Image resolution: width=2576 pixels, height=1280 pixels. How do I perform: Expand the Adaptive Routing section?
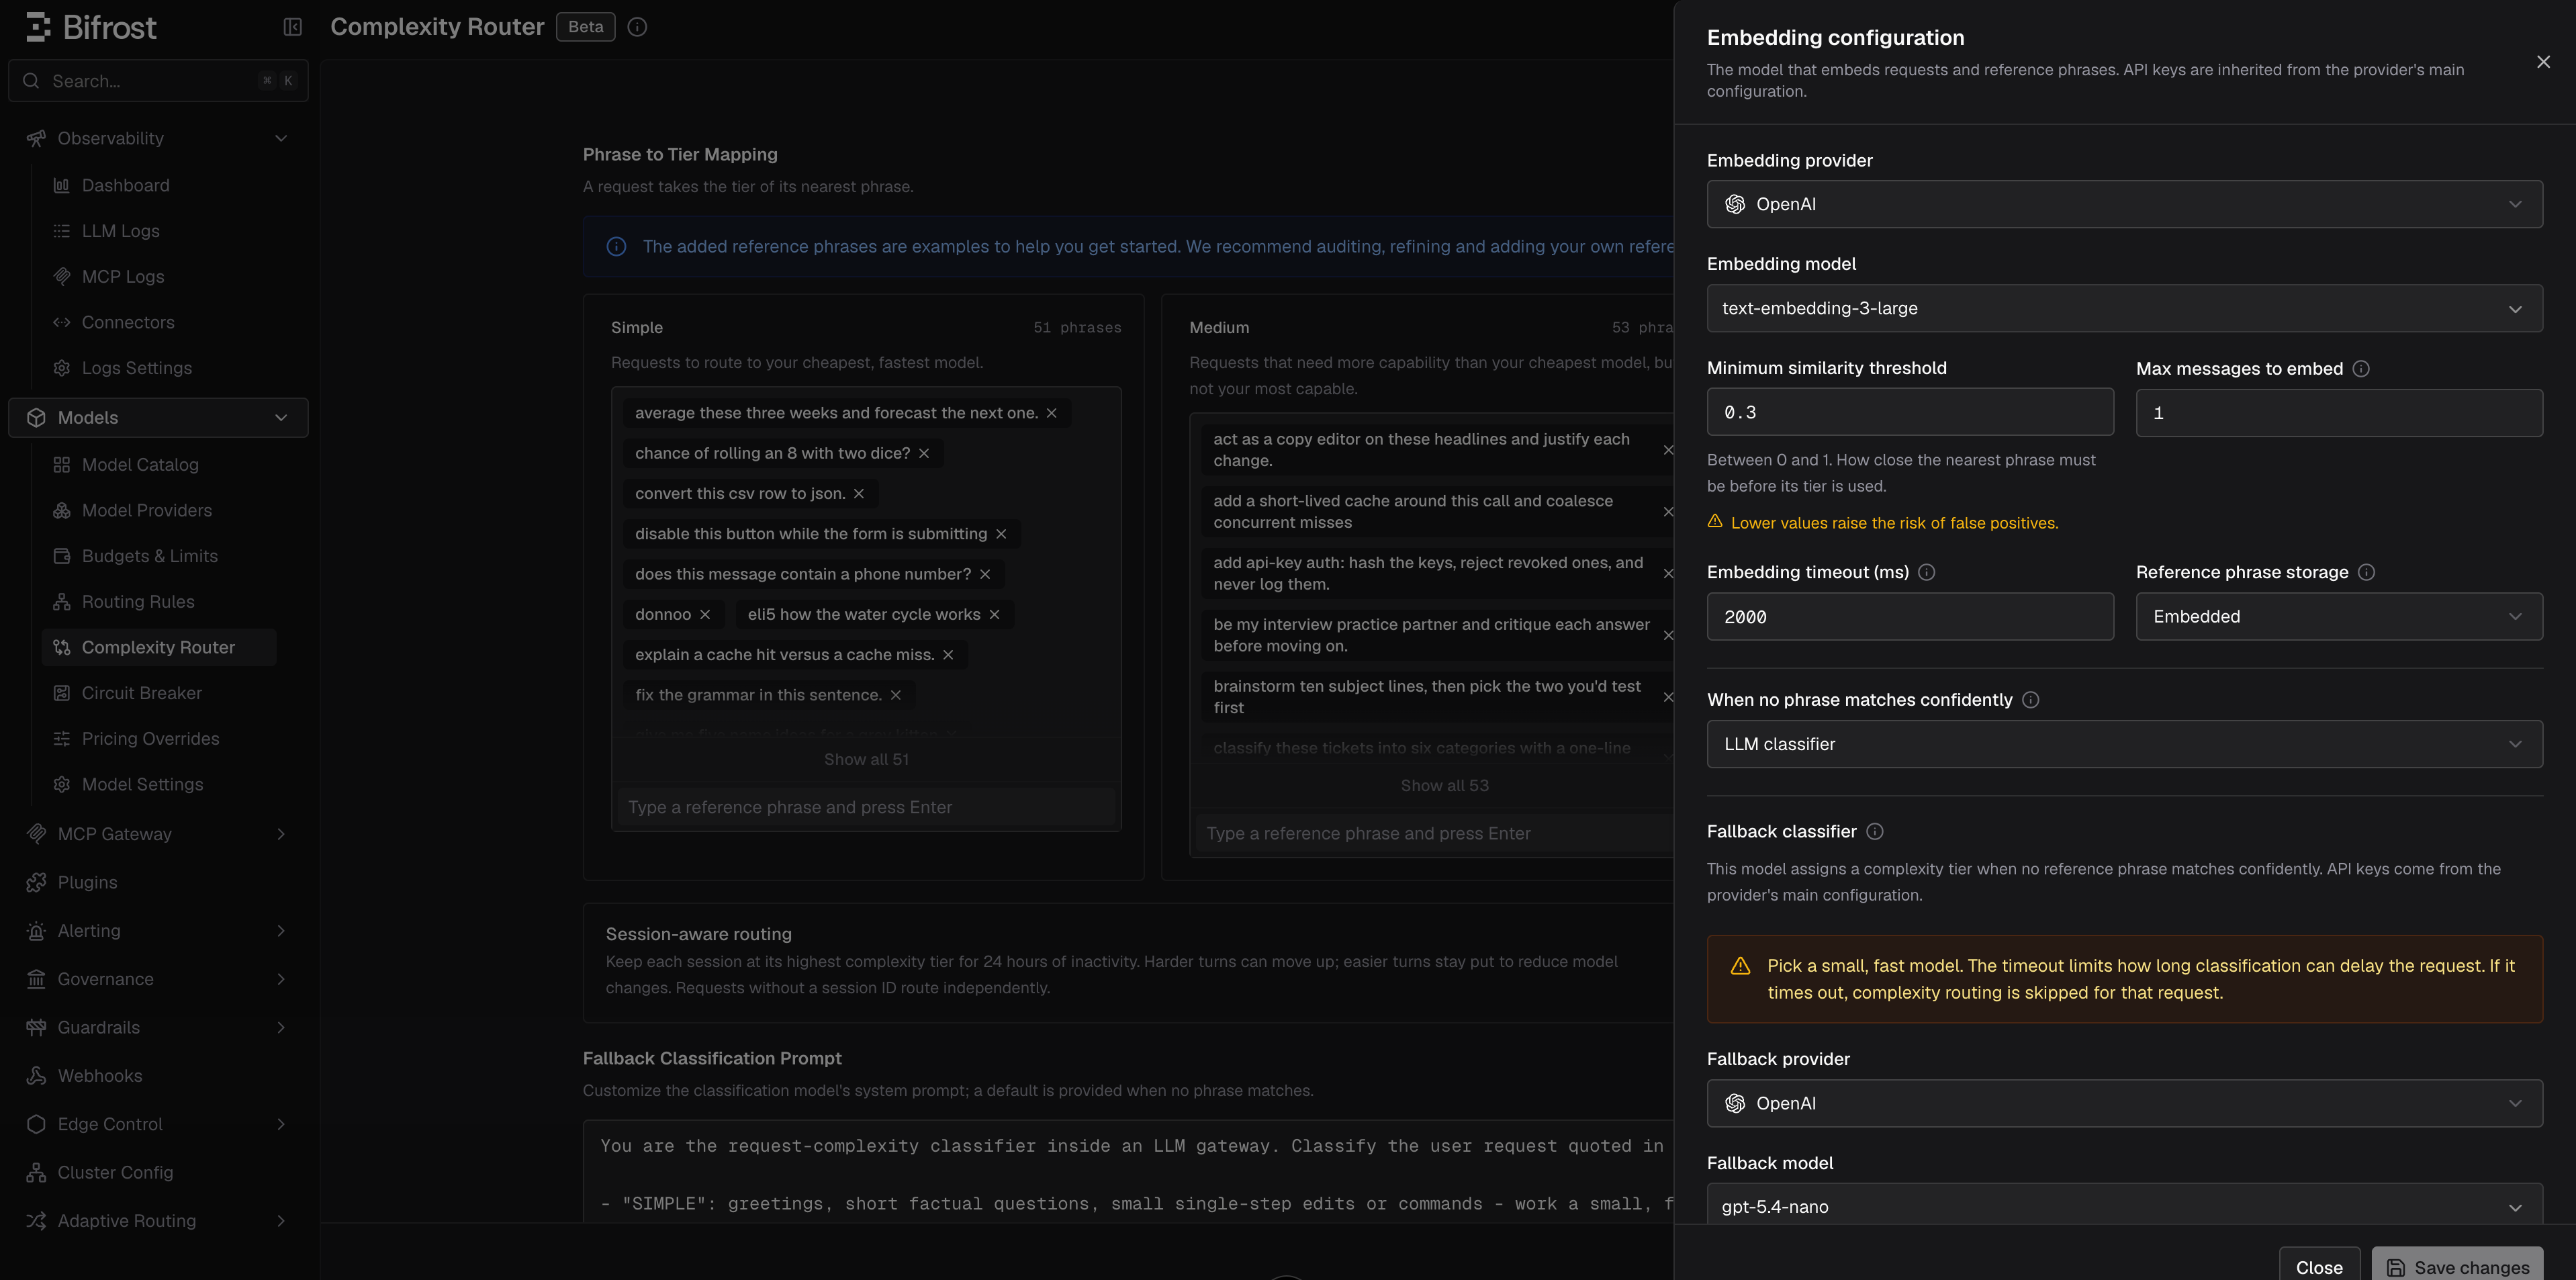pos(158,1221)
